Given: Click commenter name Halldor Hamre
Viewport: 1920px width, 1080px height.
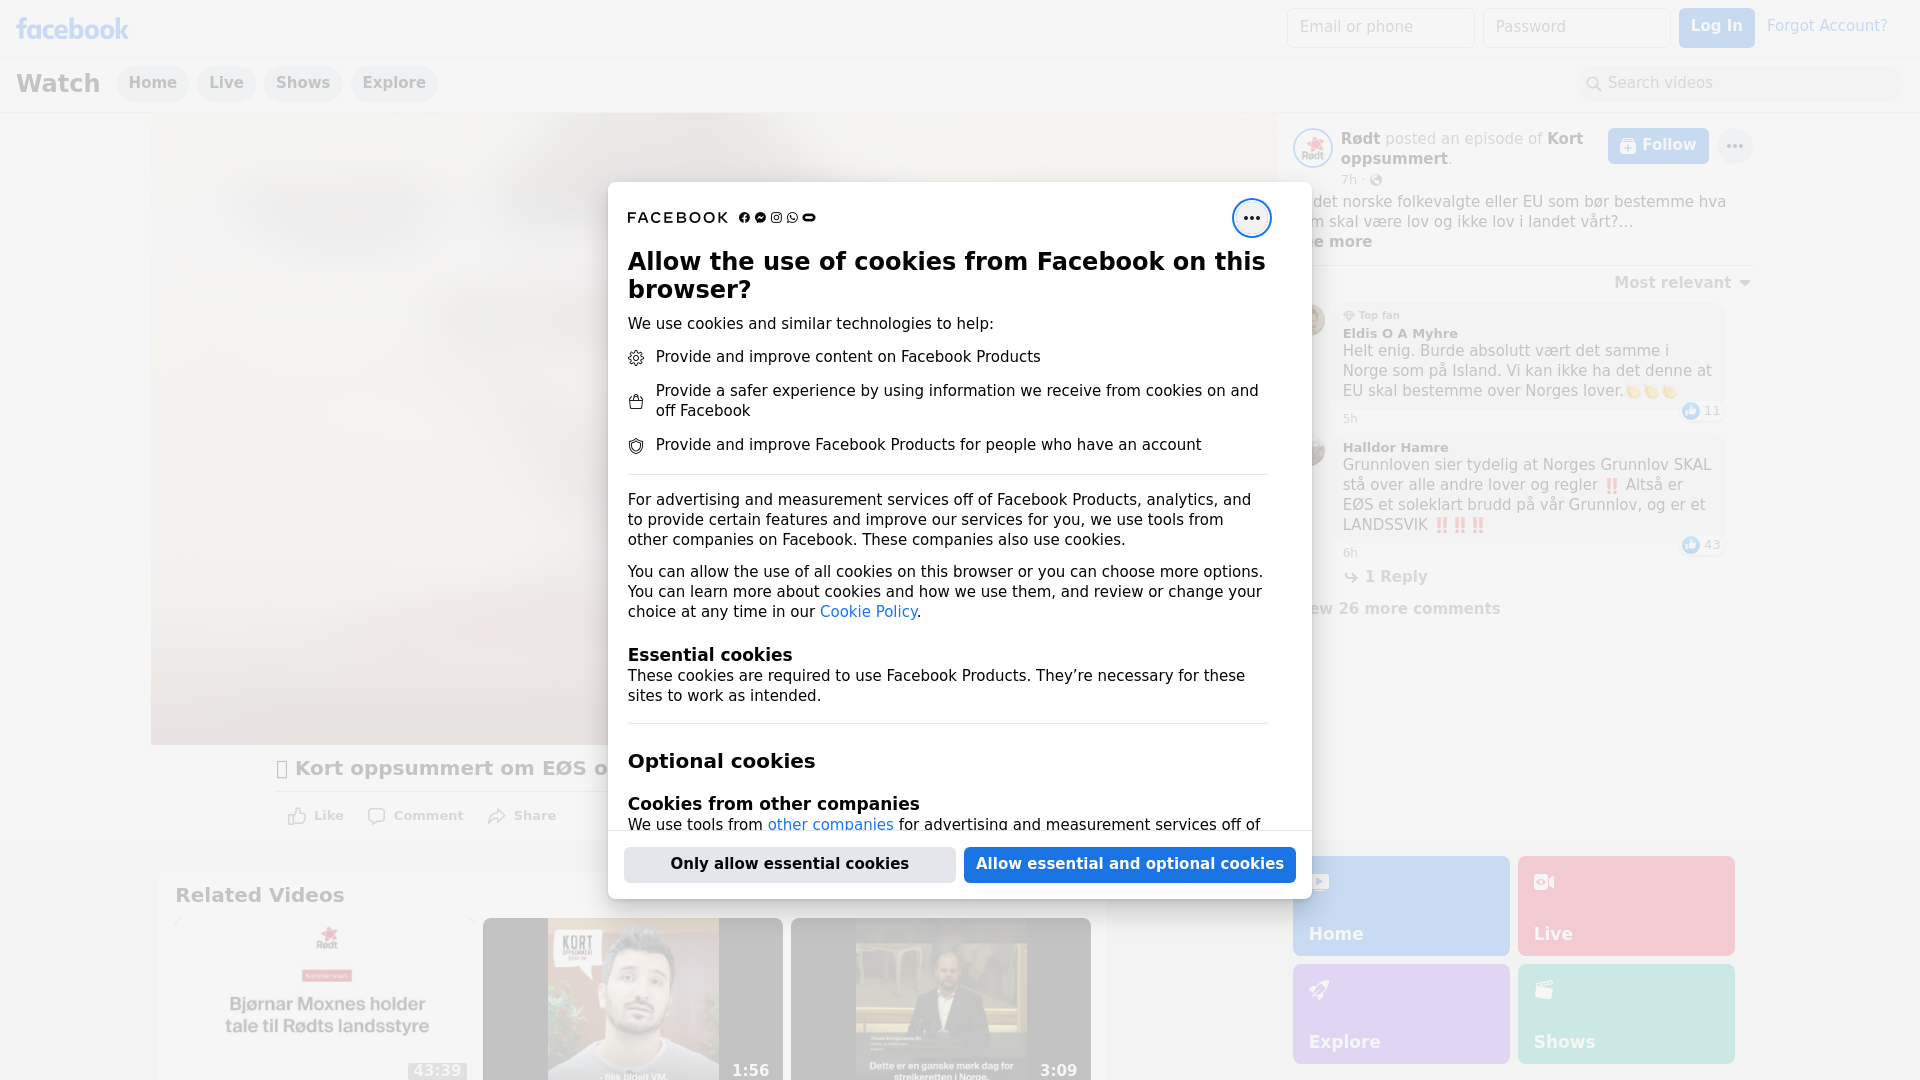Looking at the screenshot, I should point(1395,448).
